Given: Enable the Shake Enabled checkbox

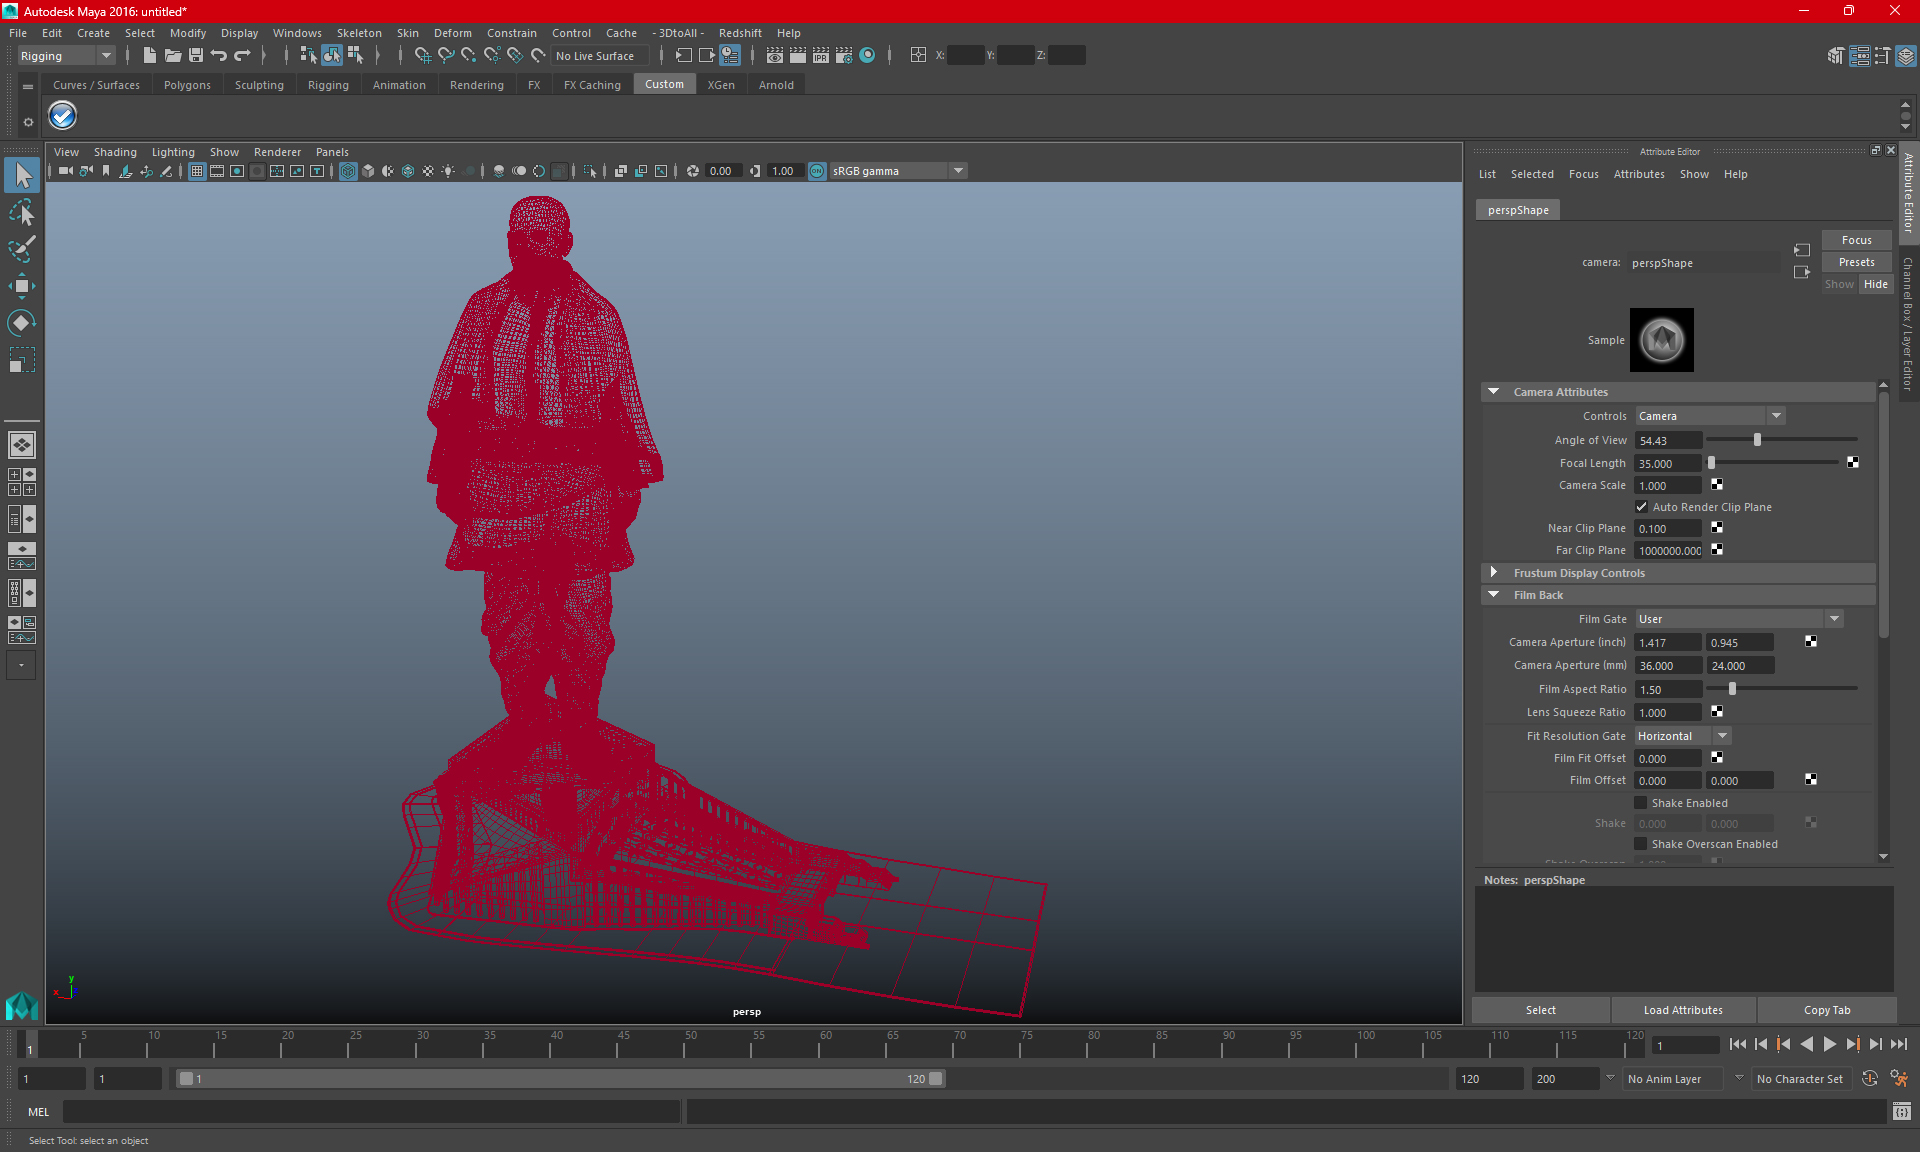Looking at the screenshot, I should coord(1641,803).
